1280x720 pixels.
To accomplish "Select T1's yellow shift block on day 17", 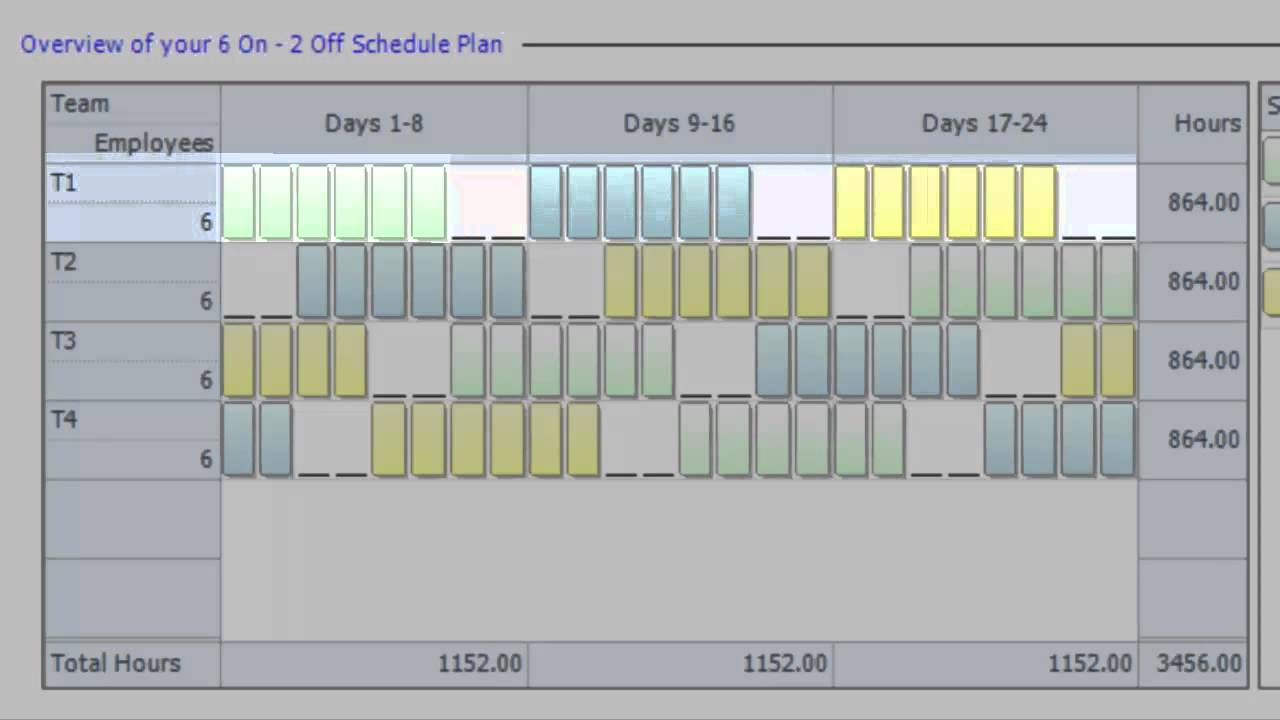I will point(851,203).
